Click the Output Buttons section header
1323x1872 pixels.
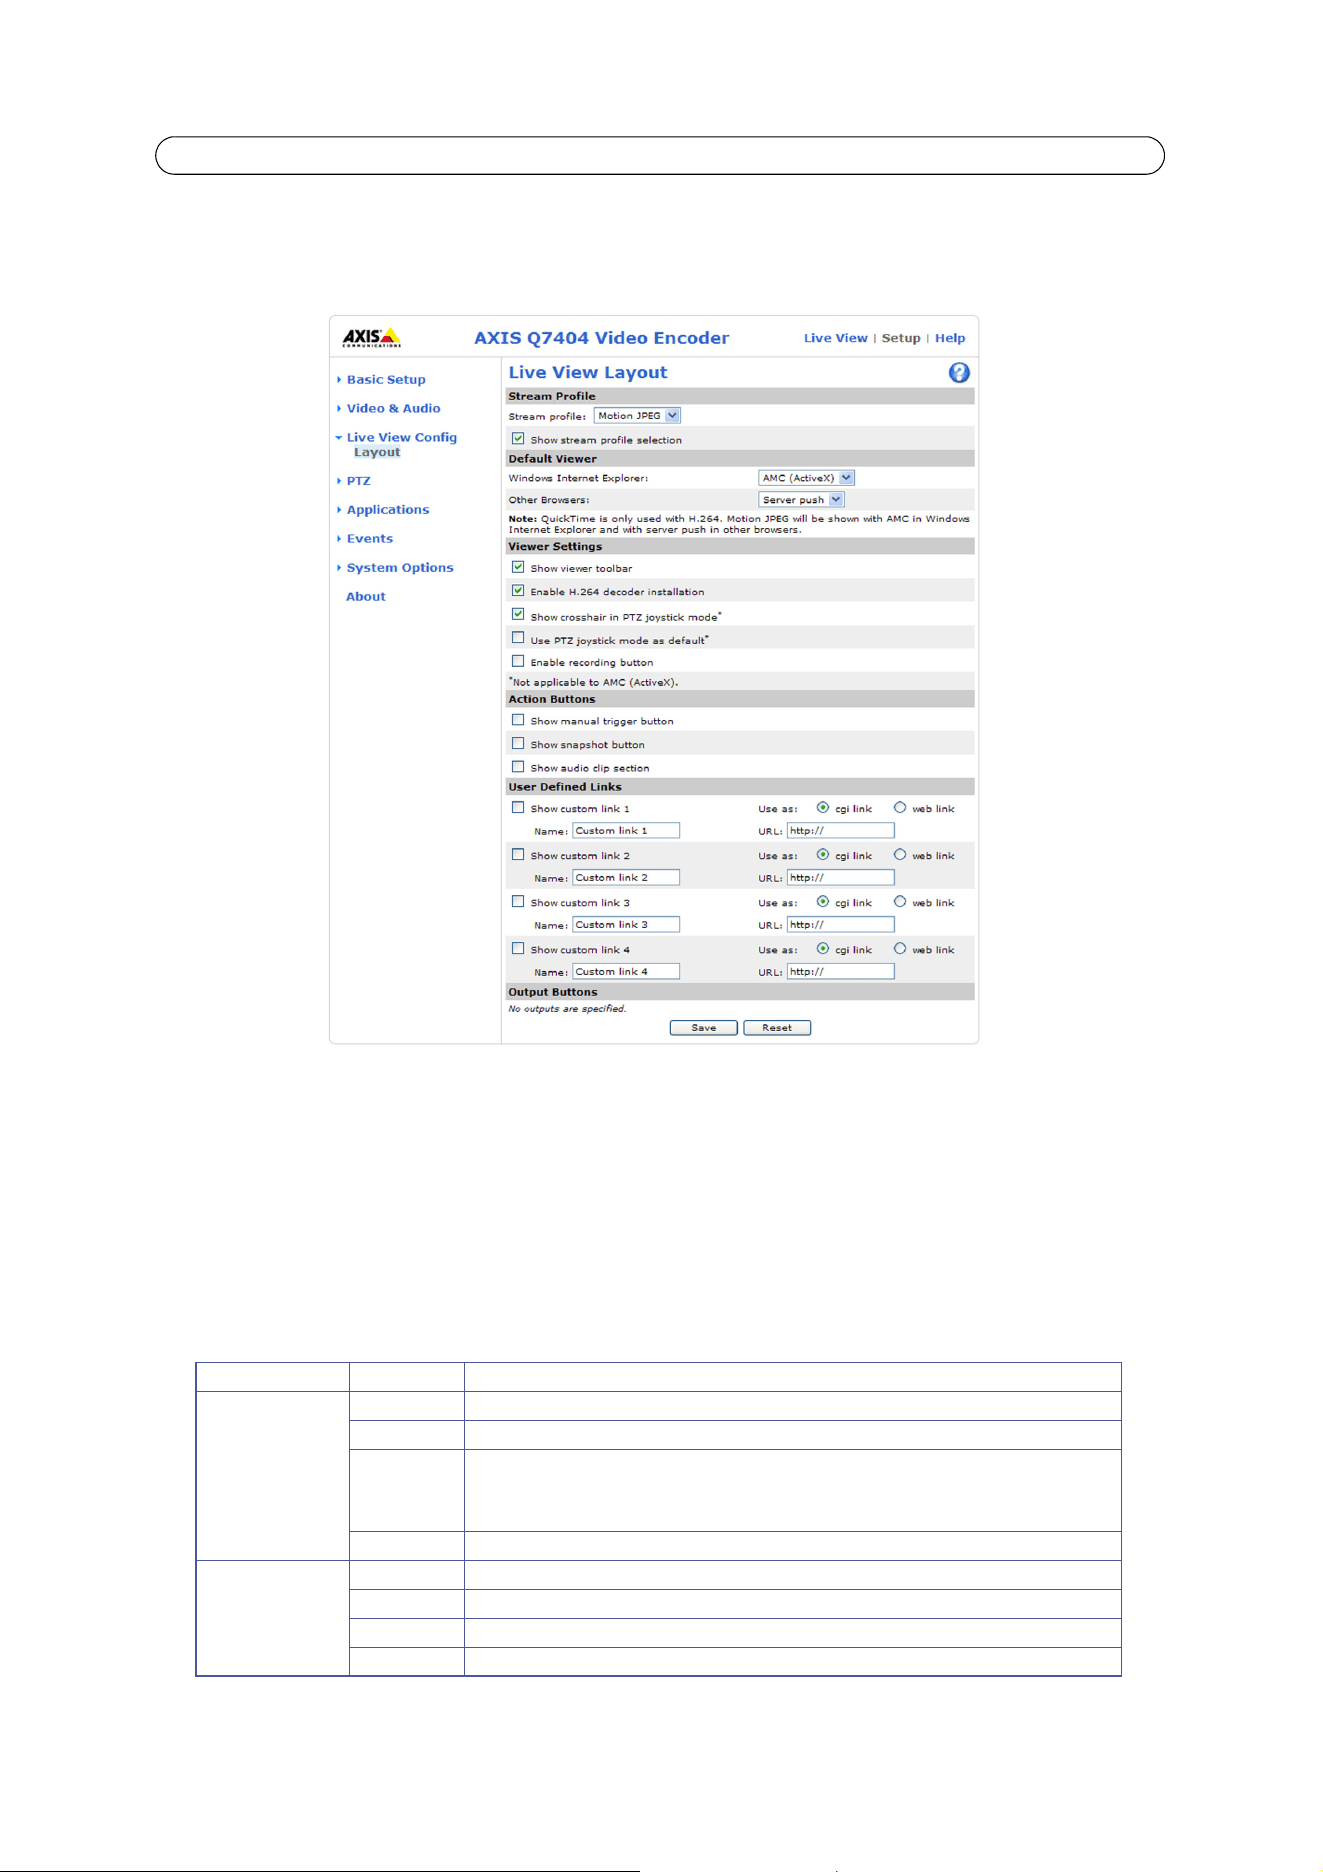coord(740,992)
